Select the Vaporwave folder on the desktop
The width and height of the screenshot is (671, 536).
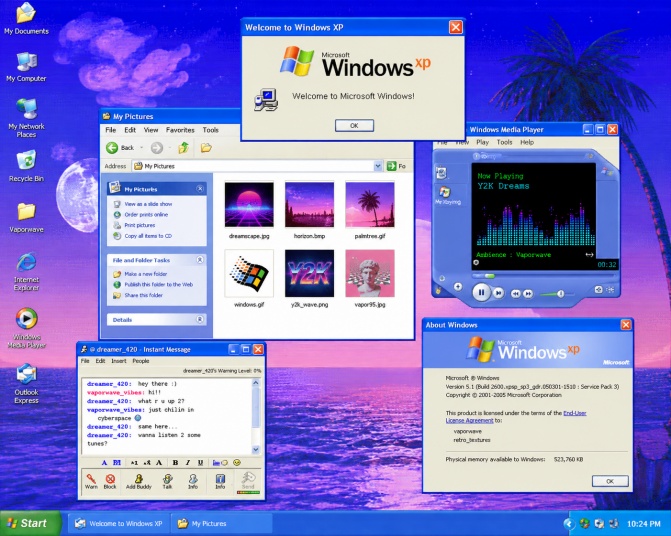26,217
